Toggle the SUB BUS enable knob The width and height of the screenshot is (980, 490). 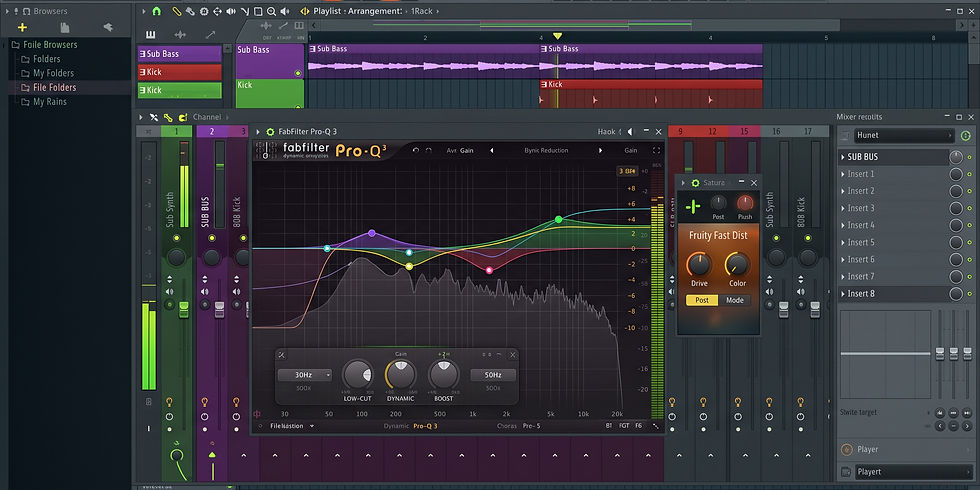956,157
